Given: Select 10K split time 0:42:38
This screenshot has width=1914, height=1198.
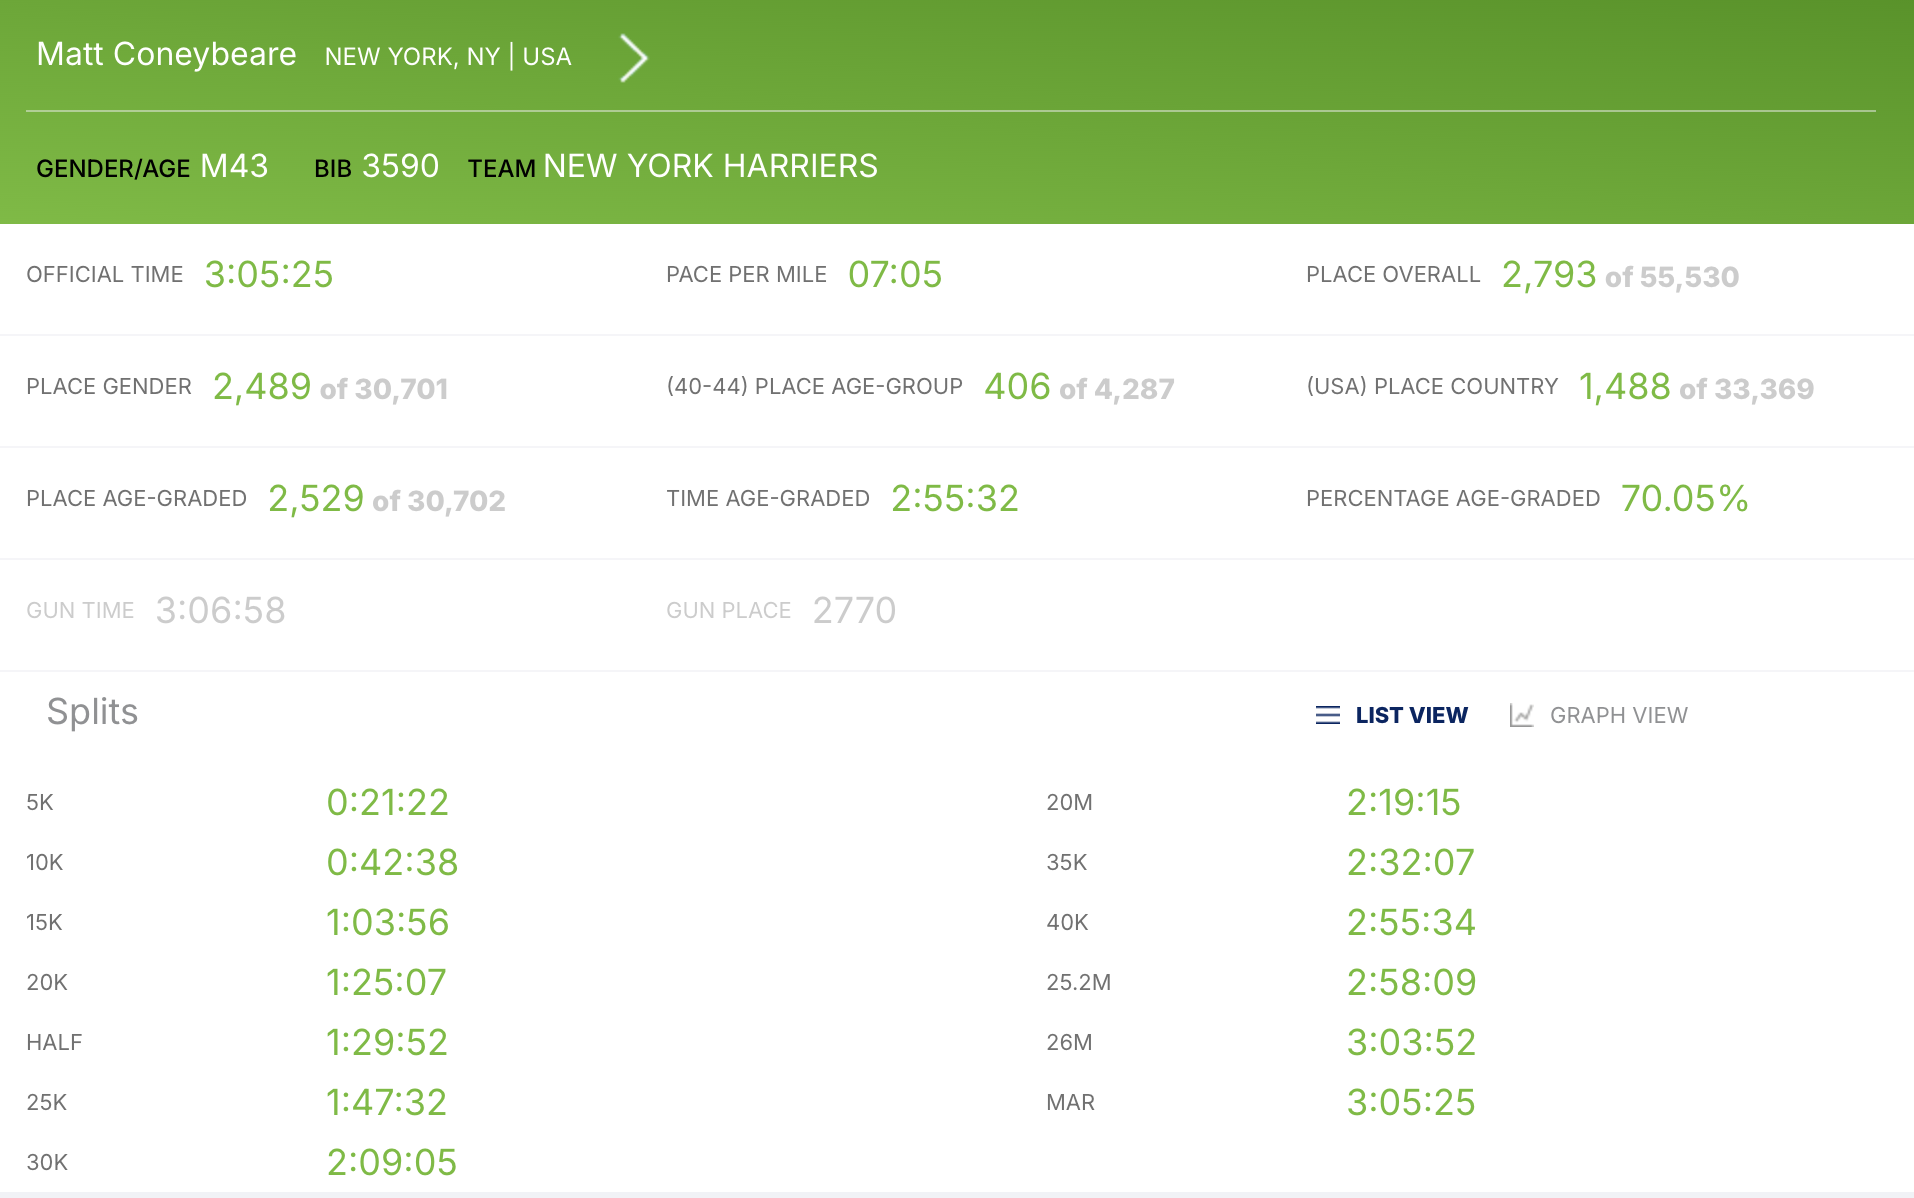Looking at the screenshot, I should [x=392, y=862].
